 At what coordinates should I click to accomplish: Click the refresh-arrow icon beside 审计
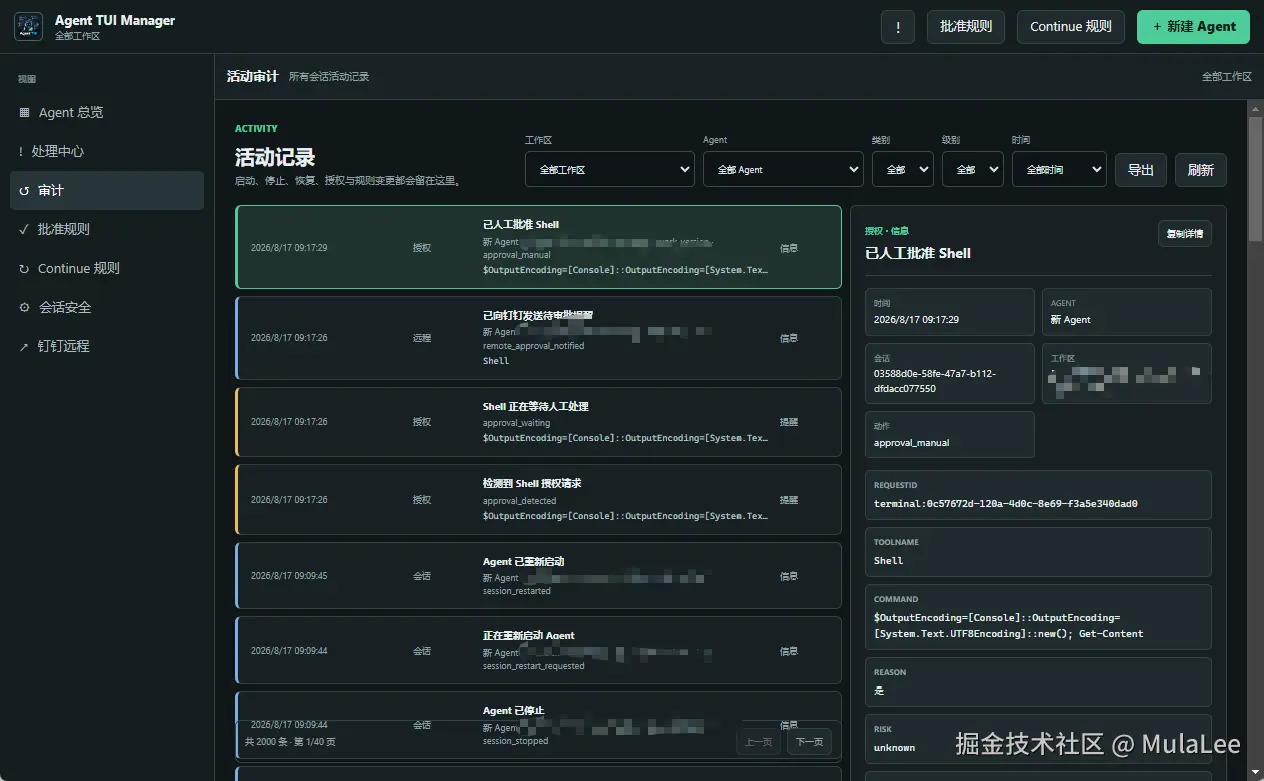(24, 190)
